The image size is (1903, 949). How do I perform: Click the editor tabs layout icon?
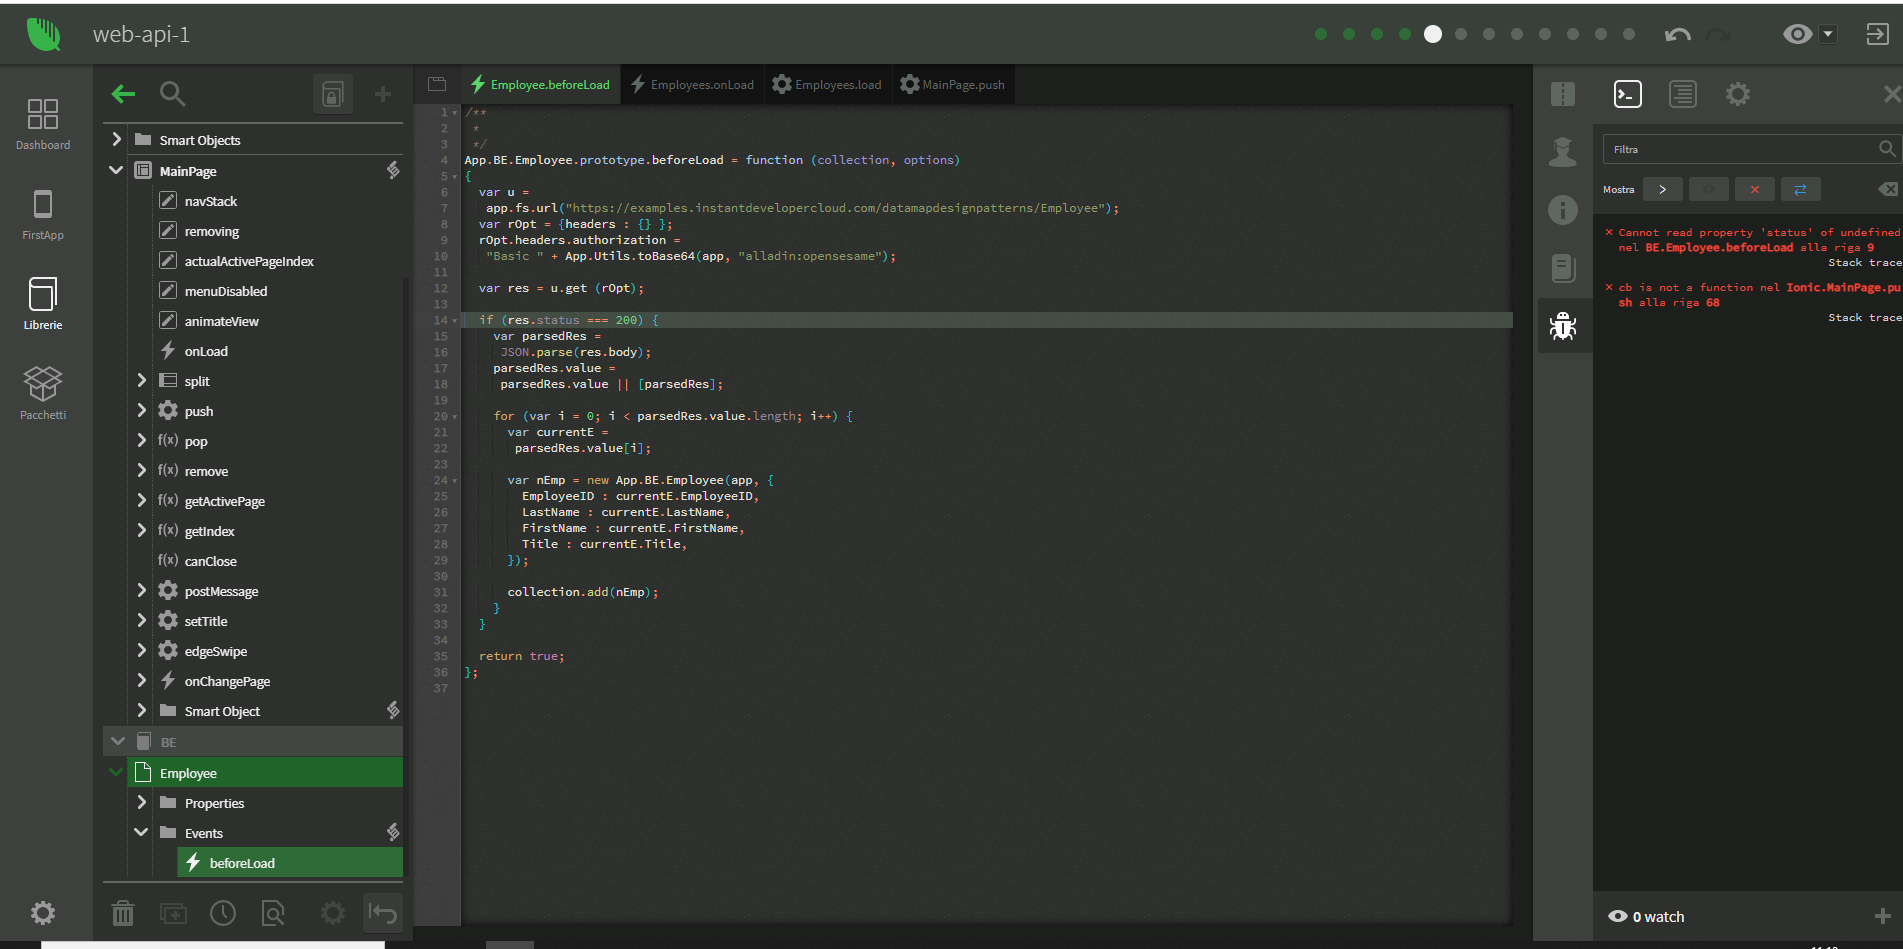(x=437, y=84)
